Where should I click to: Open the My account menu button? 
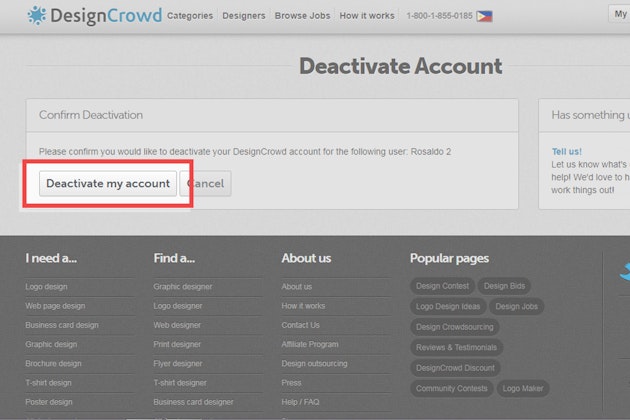click(x=619, y=14)
